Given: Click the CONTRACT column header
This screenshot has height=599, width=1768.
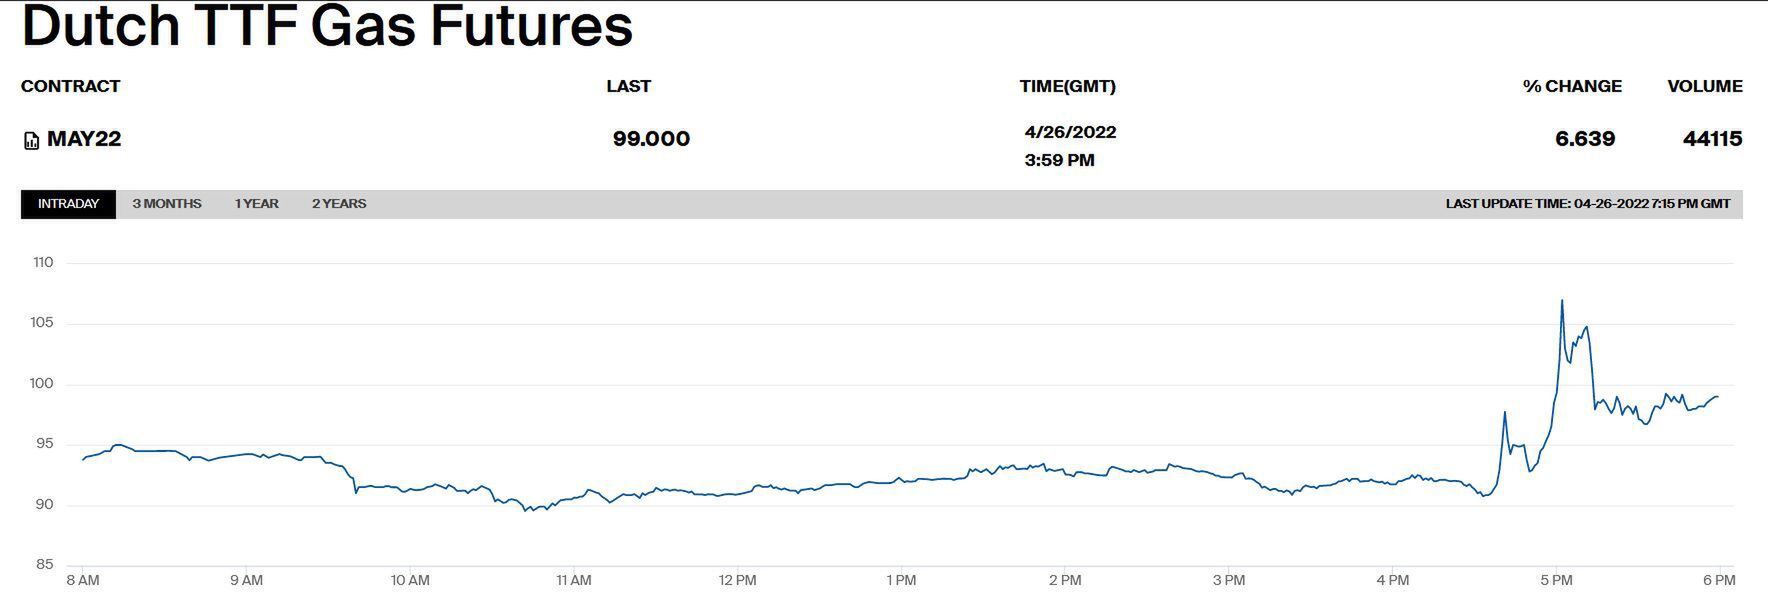Looking at the screenshot, I should point(70,86).
